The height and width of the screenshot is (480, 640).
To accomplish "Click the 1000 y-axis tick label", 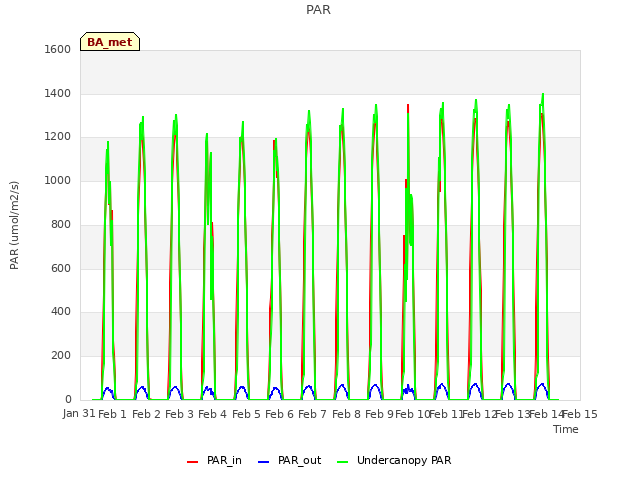I will coord(58,180).
